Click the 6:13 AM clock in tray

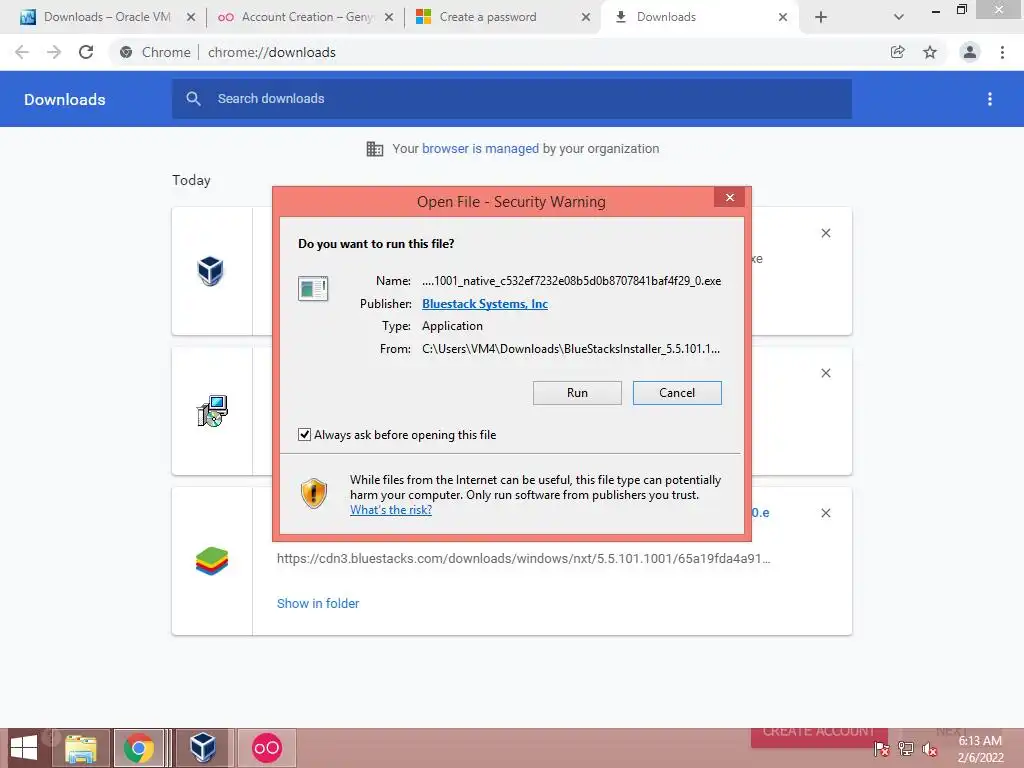click(x=980, y=741)
